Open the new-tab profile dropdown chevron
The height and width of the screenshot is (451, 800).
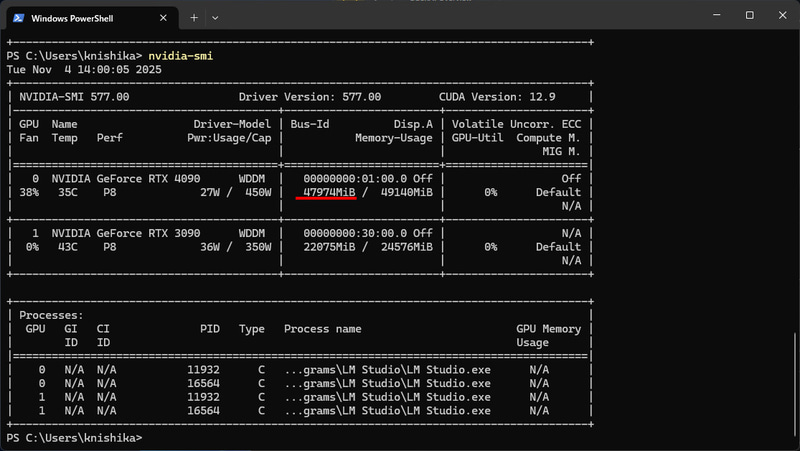[x=215, y=18]
